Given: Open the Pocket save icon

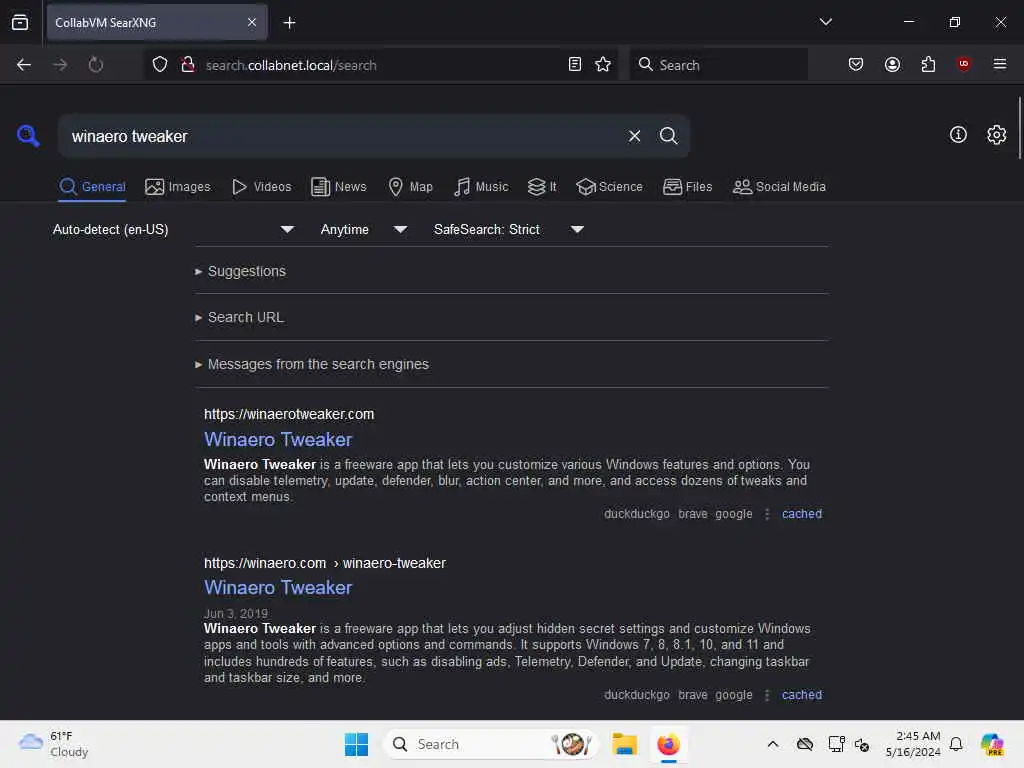Looking at the screenshot, I should click(856, 64).
